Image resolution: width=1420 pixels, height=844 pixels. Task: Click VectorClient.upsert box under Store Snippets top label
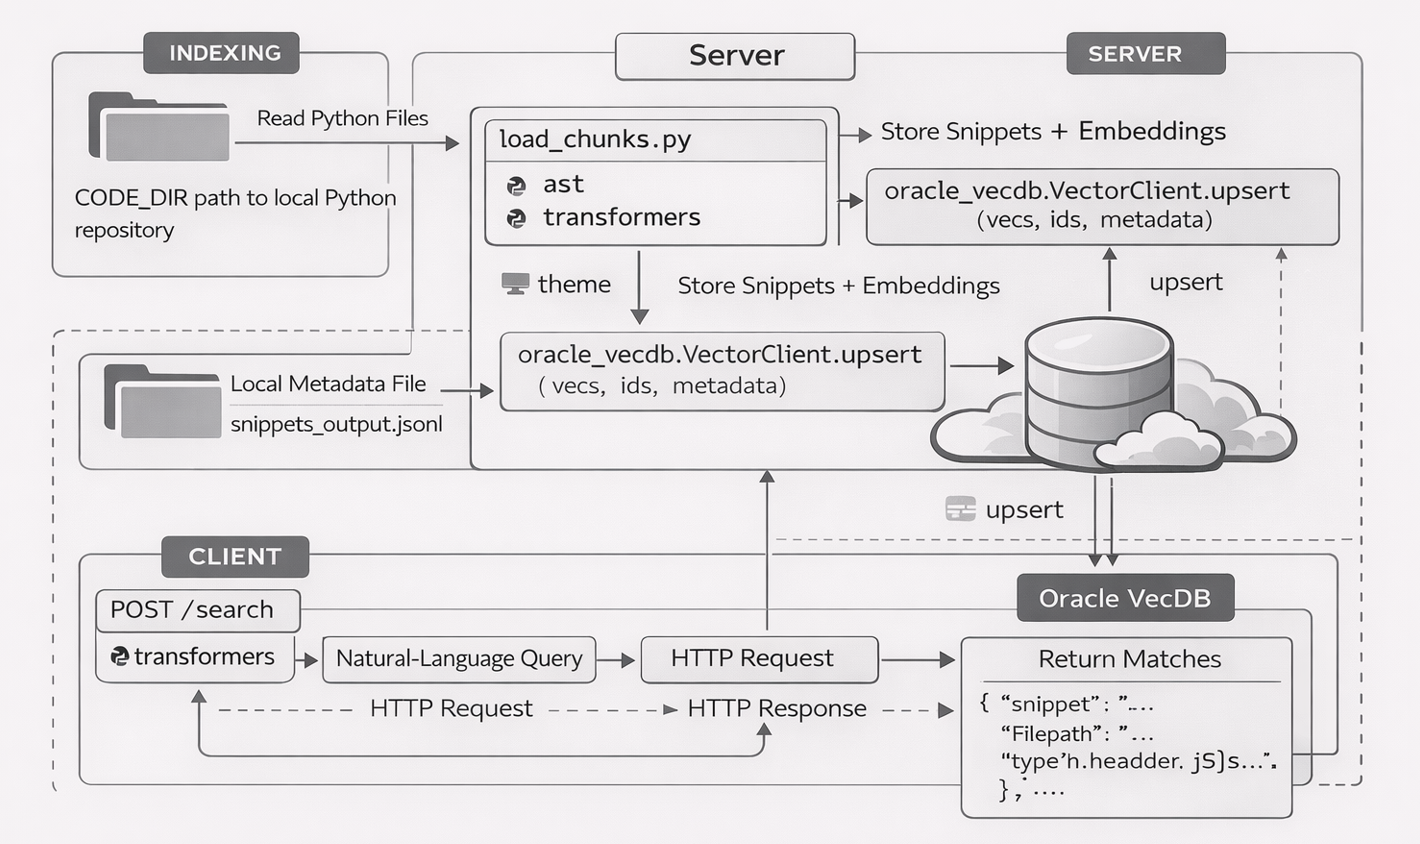(x=1102, y=206)
